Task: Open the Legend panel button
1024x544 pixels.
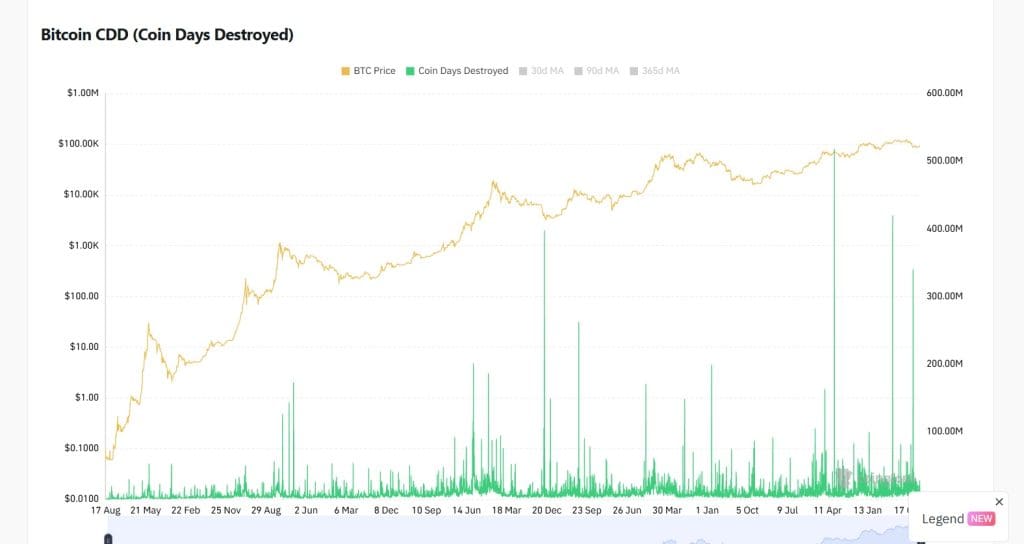Action: pos(943,519)
